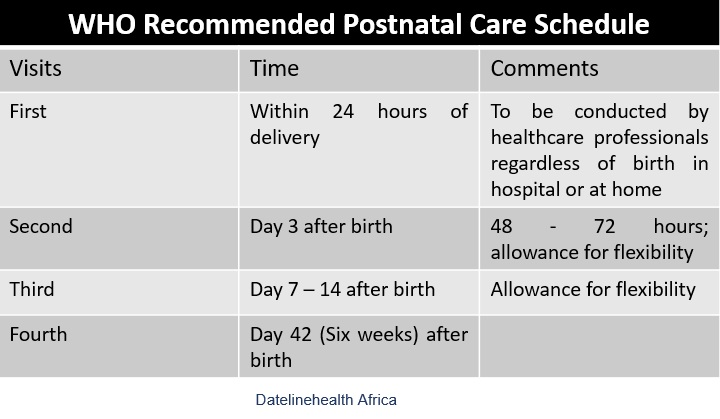Click the word Postnatal in the title
The width and height of the screenshot is (720, 419).
[x=402, y=24]
